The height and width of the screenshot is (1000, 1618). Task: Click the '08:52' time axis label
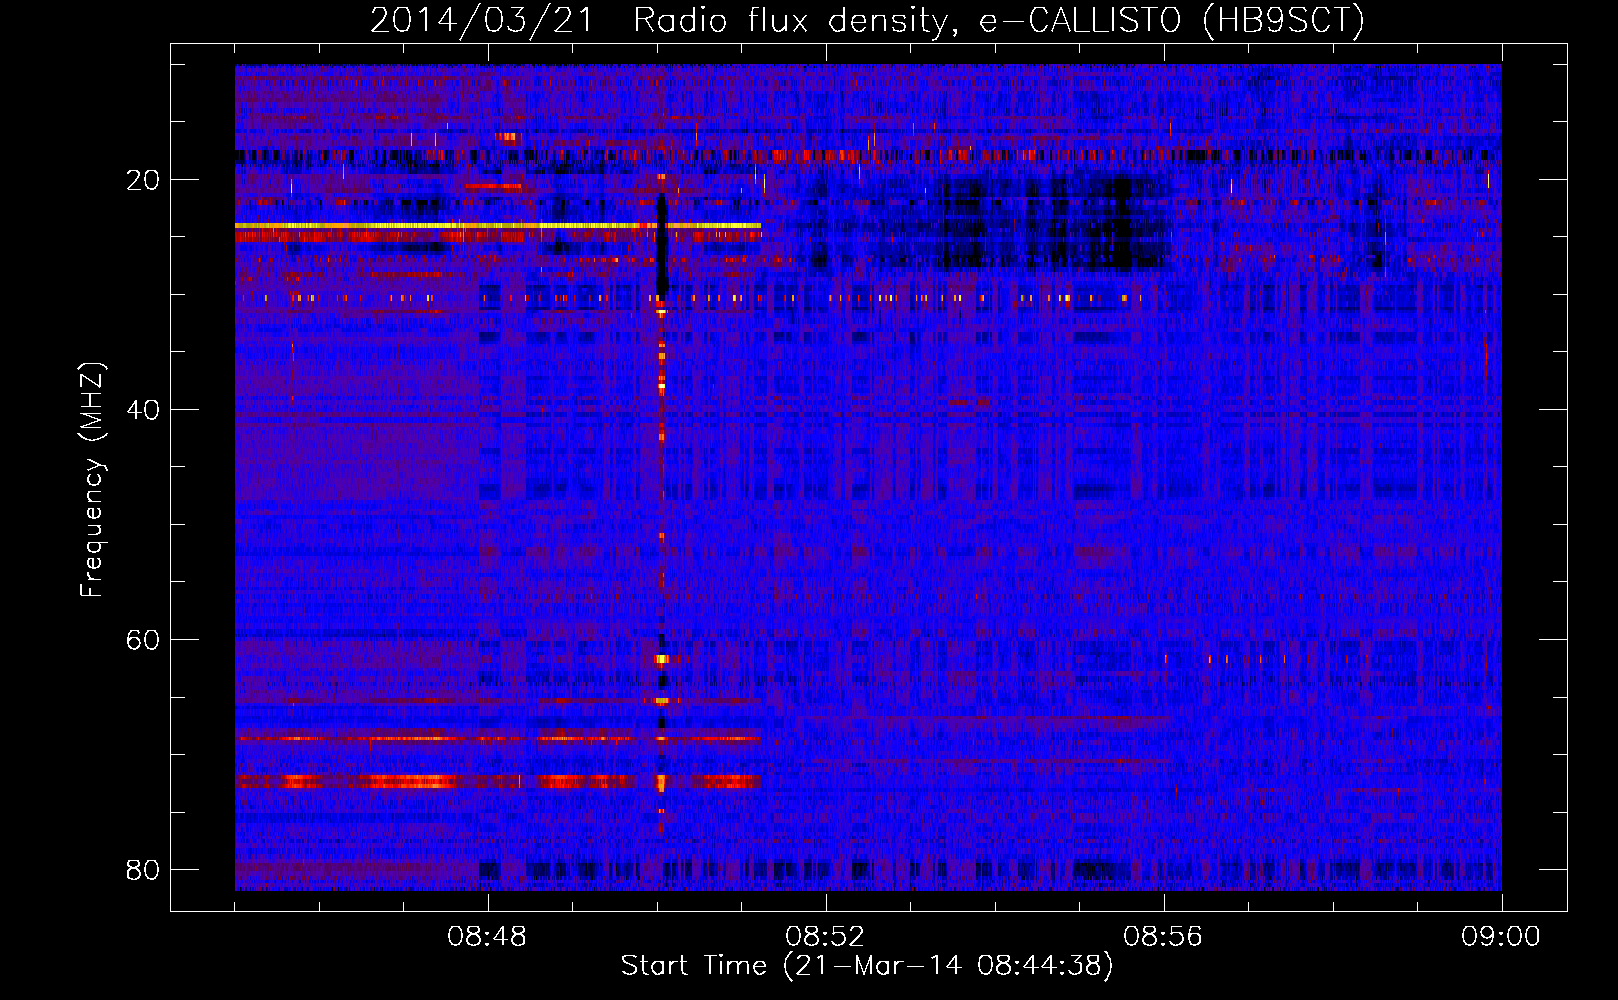tap(825, 937)
